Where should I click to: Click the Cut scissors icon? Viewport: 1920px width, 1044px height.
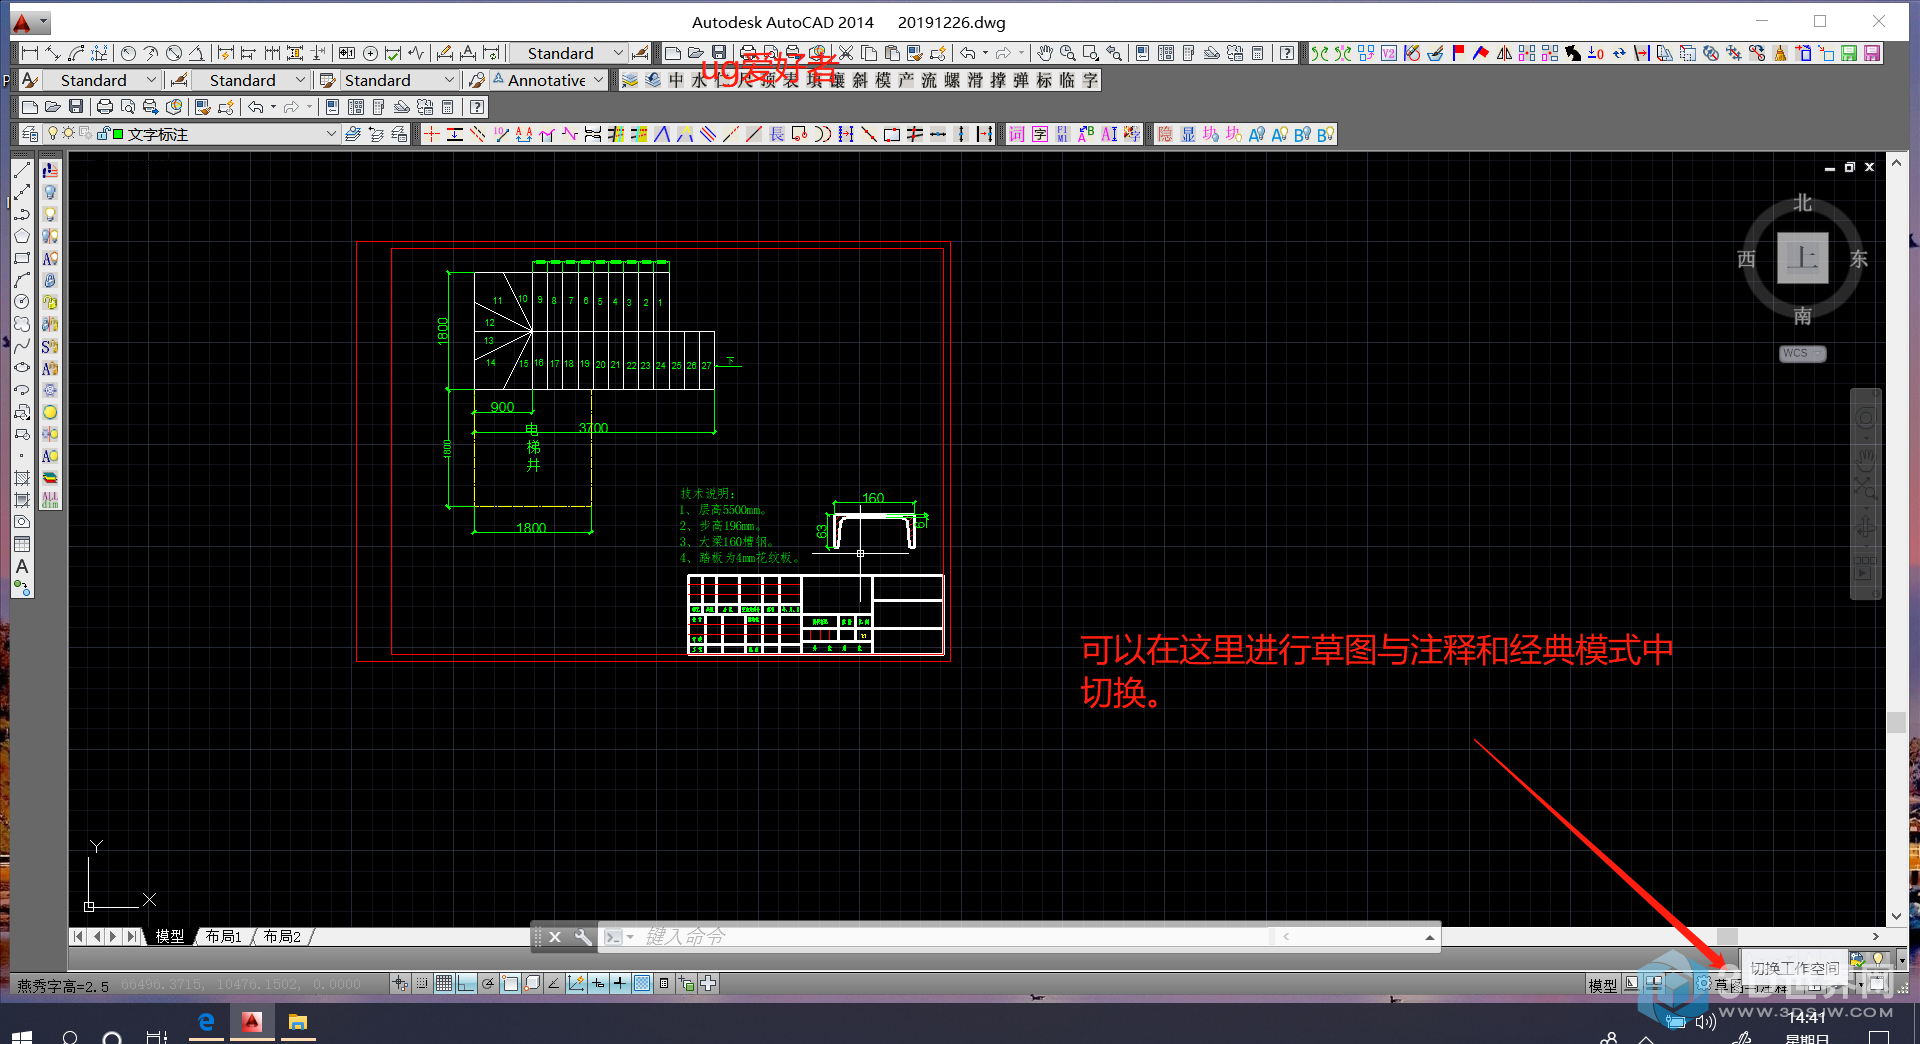(x=846, y=53)
